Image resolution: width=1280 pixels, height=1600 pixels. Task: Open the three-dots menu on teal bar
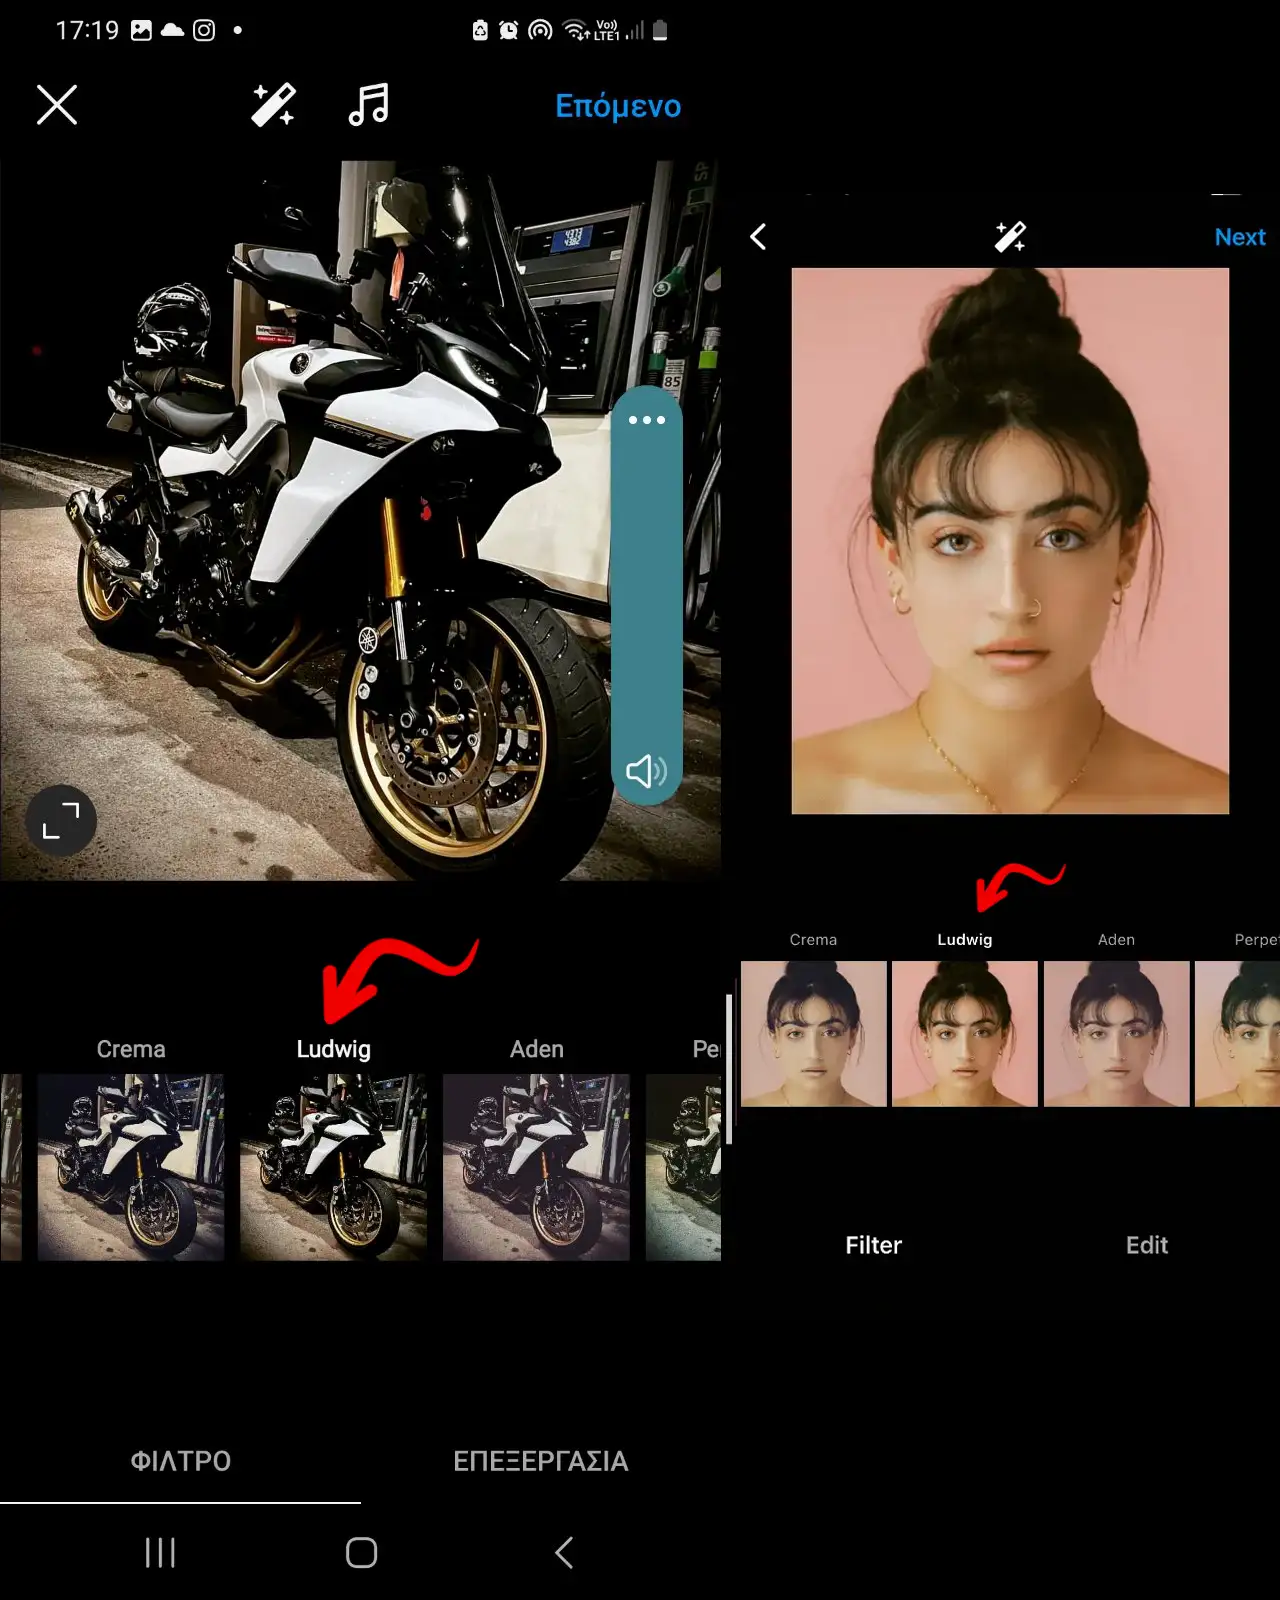[647, 420]
